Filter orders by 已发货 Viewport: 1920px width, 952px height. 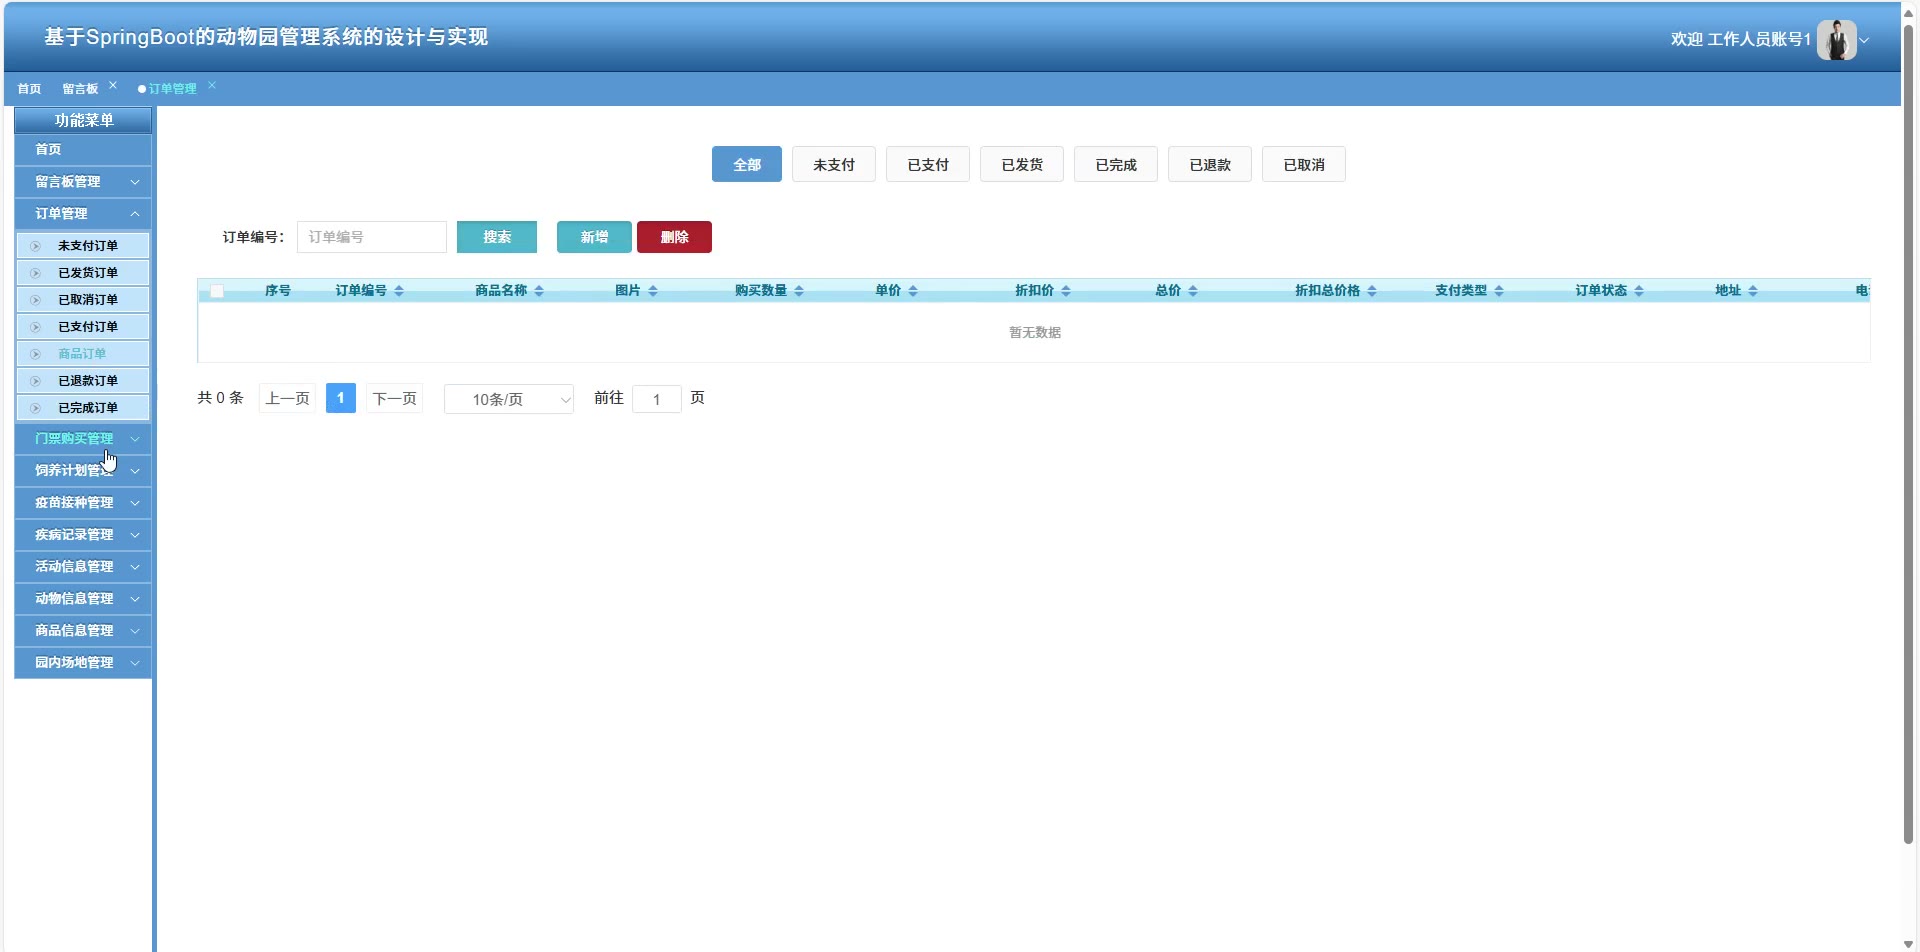pos(1022,164)
